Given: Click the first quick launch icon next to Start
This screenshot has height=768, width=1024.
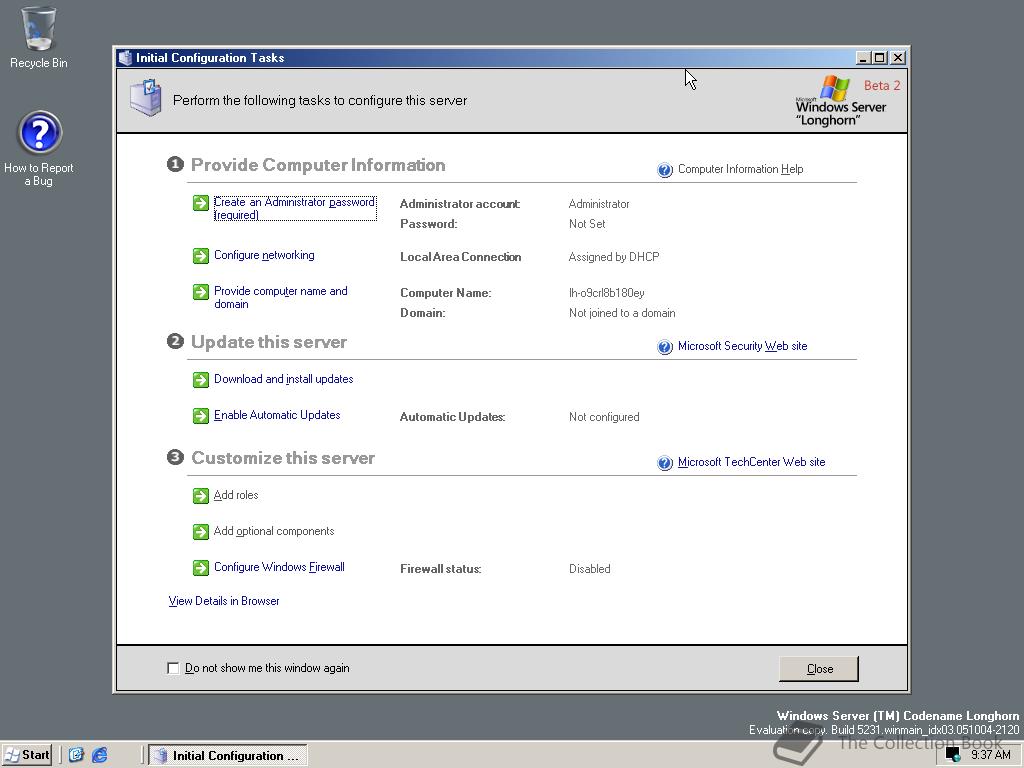Looking at the screenshot, I should pos(76,755).
